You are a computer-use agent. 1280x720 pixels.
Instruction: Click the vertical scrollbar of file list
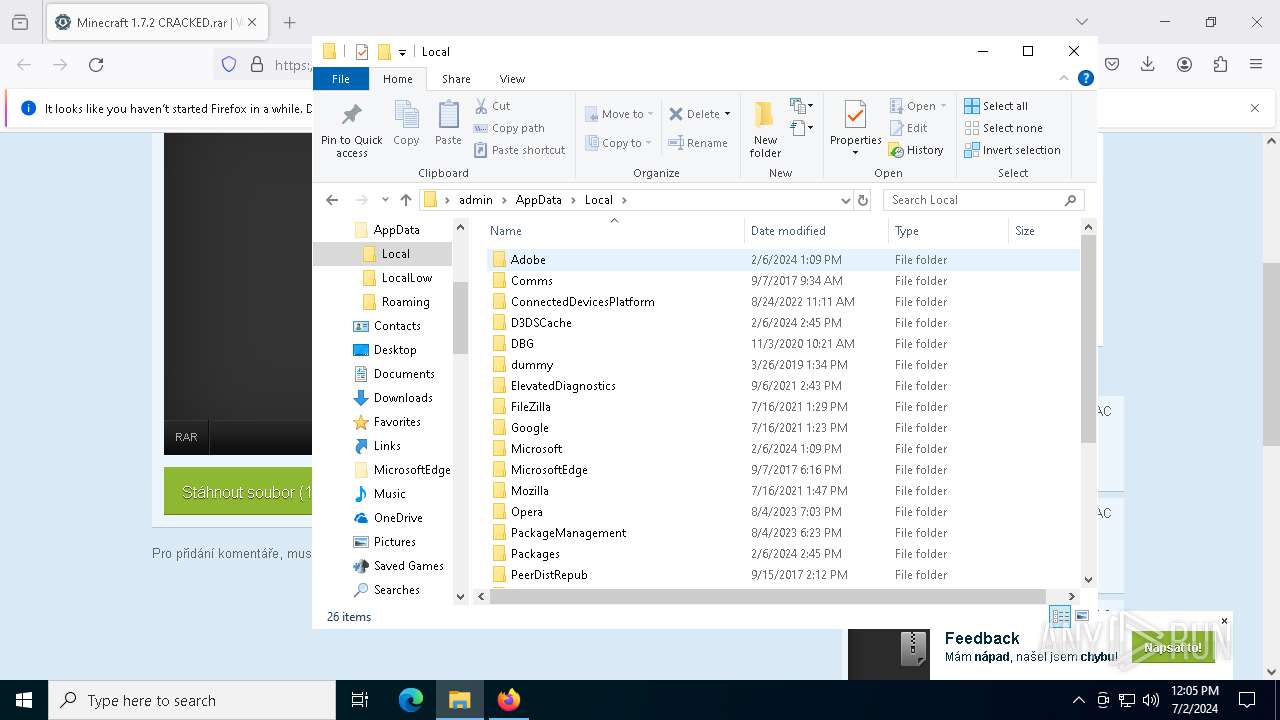pos(1088,340)
